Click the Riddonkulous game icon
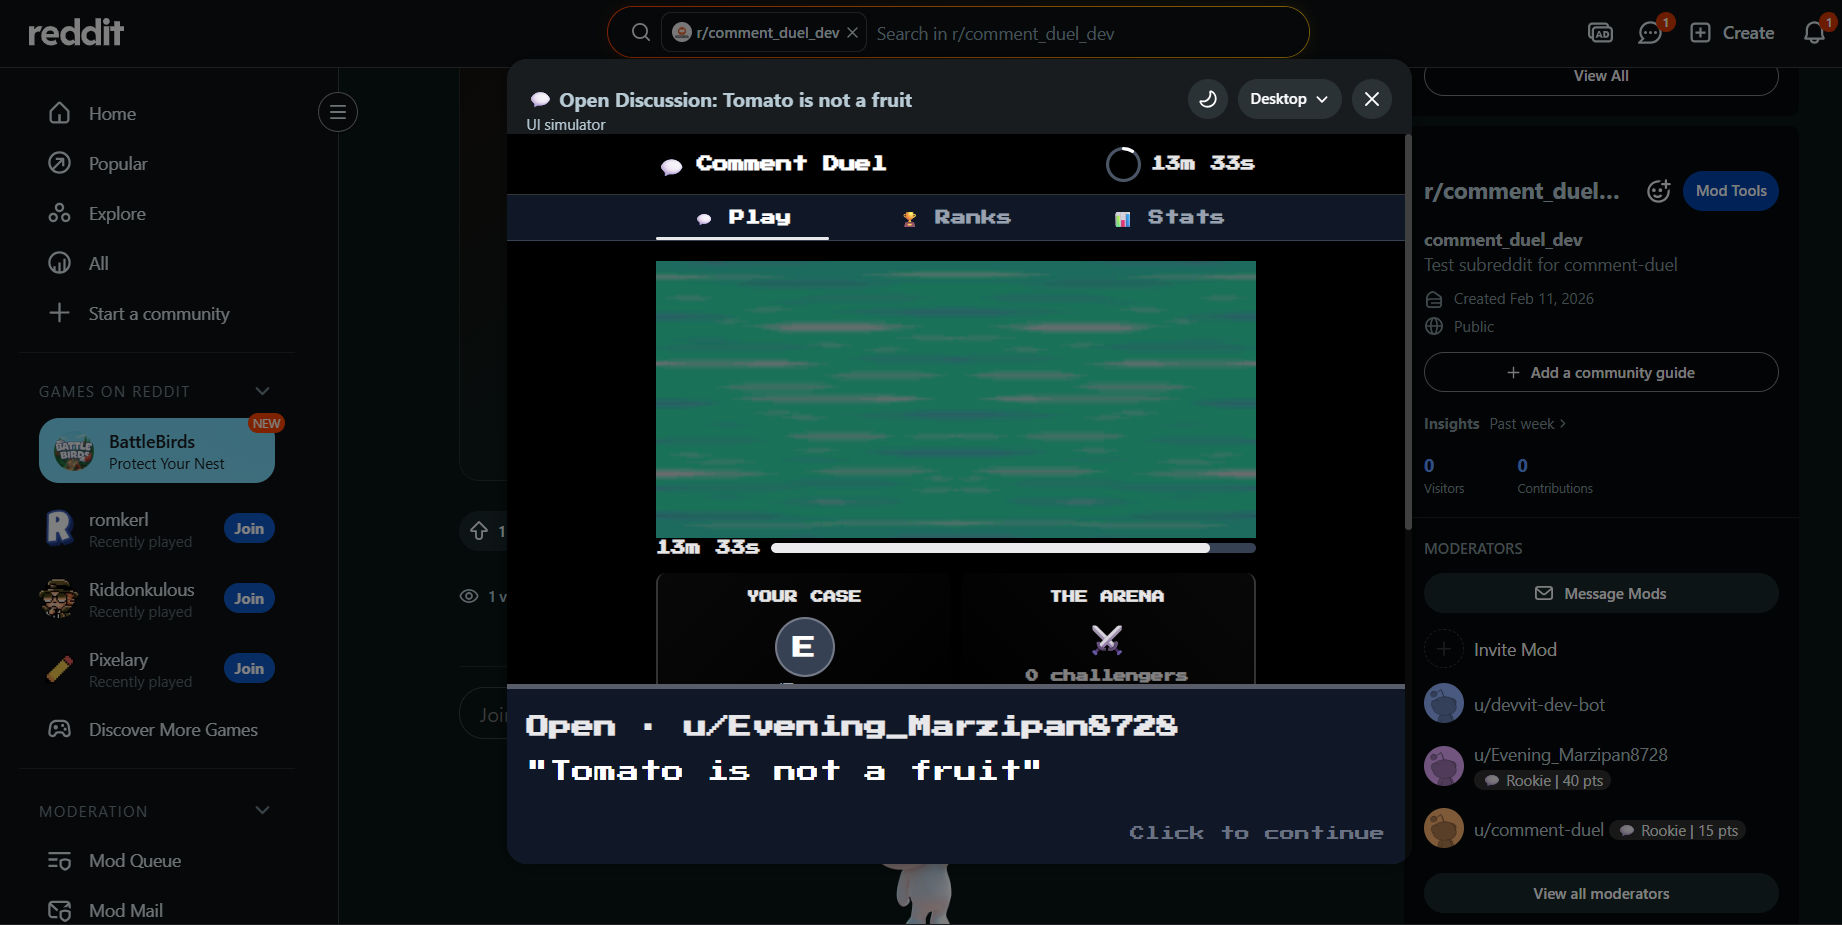The image size is (1842, 925). click(x=59, y=598)
